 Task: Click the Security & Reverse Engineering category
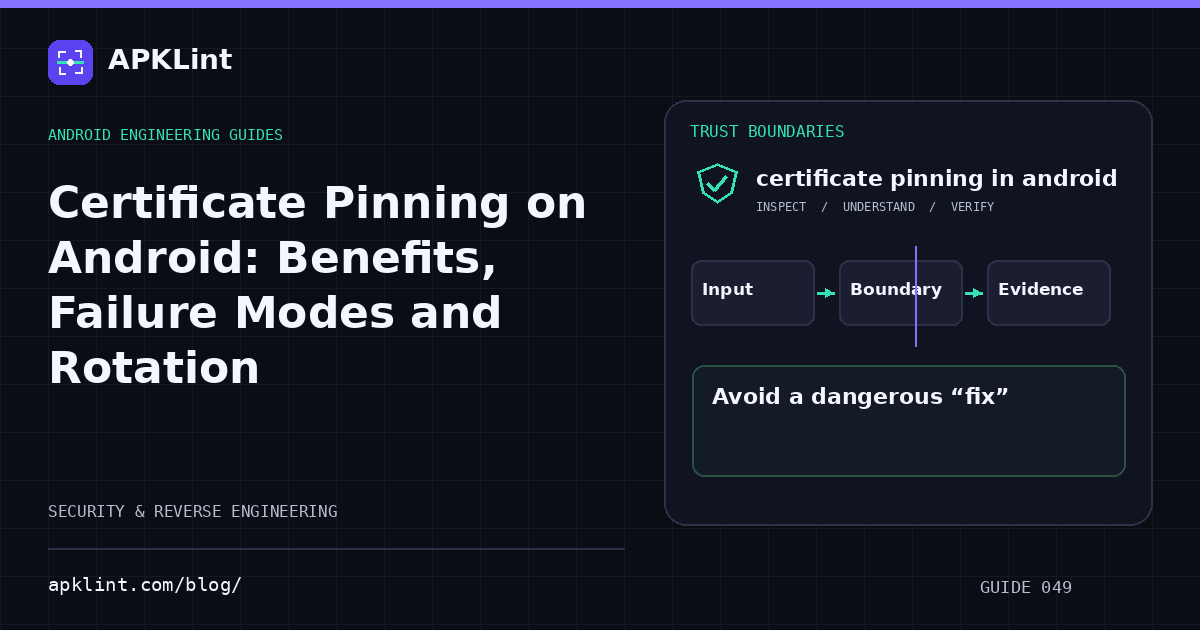193,512
